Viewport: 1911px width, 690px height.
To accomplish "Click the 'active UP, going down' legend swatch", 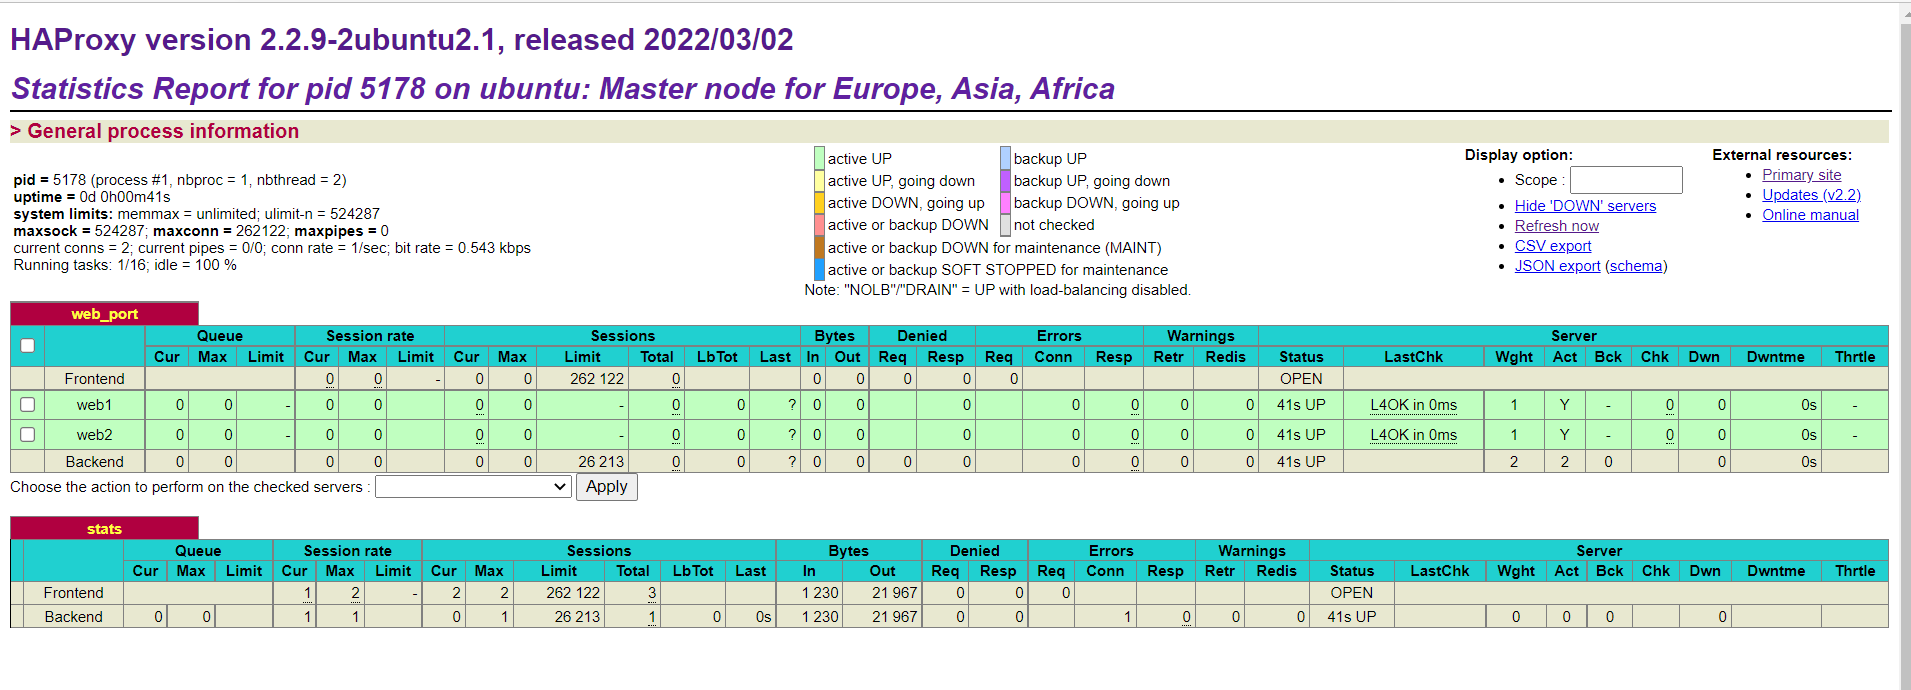I will click(x=820, y=180).
